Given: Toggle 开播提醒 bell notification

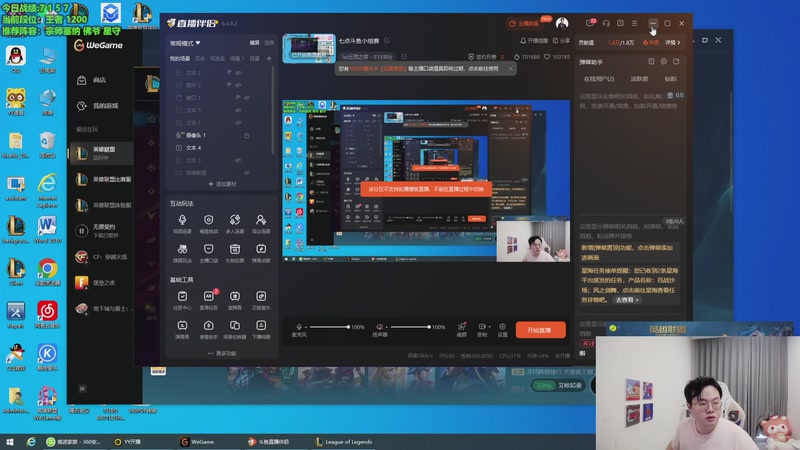Looking at the screenshot, I should [534, 40].
